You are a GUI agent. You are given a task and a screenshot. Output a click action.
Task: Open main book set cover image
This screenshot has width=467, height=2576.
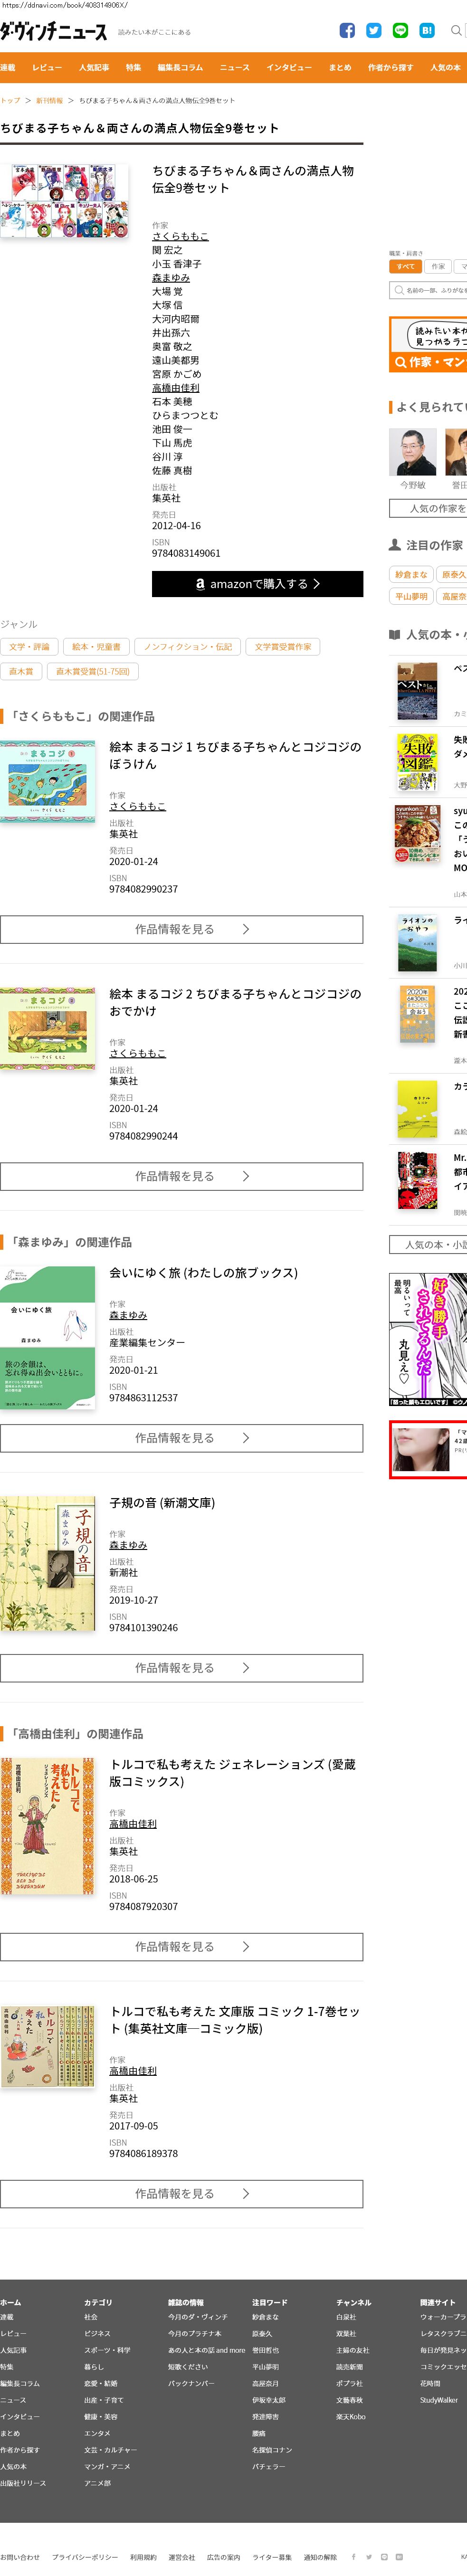65,202
